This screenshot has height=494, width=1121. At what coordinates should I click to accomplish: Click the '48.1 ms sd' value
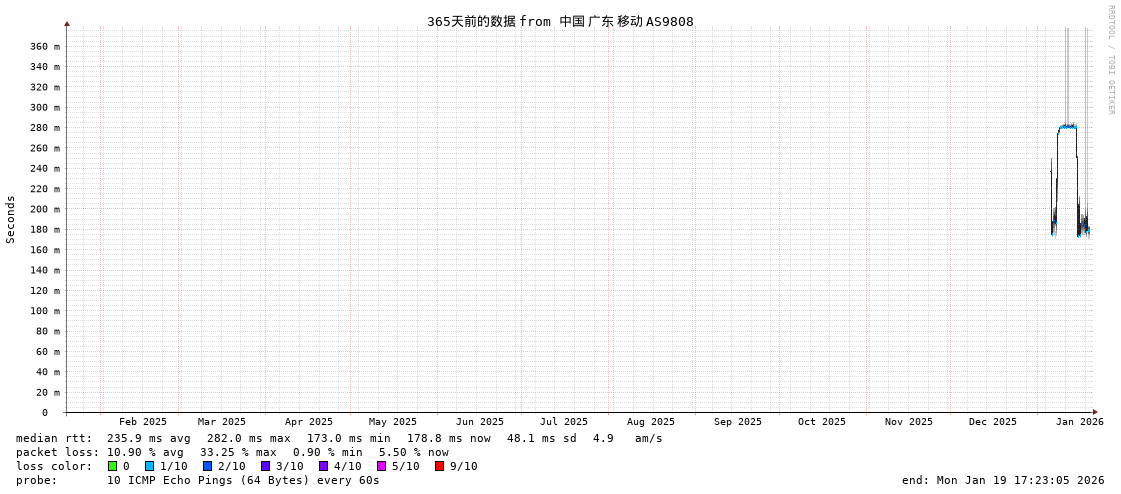coord(539,438)
